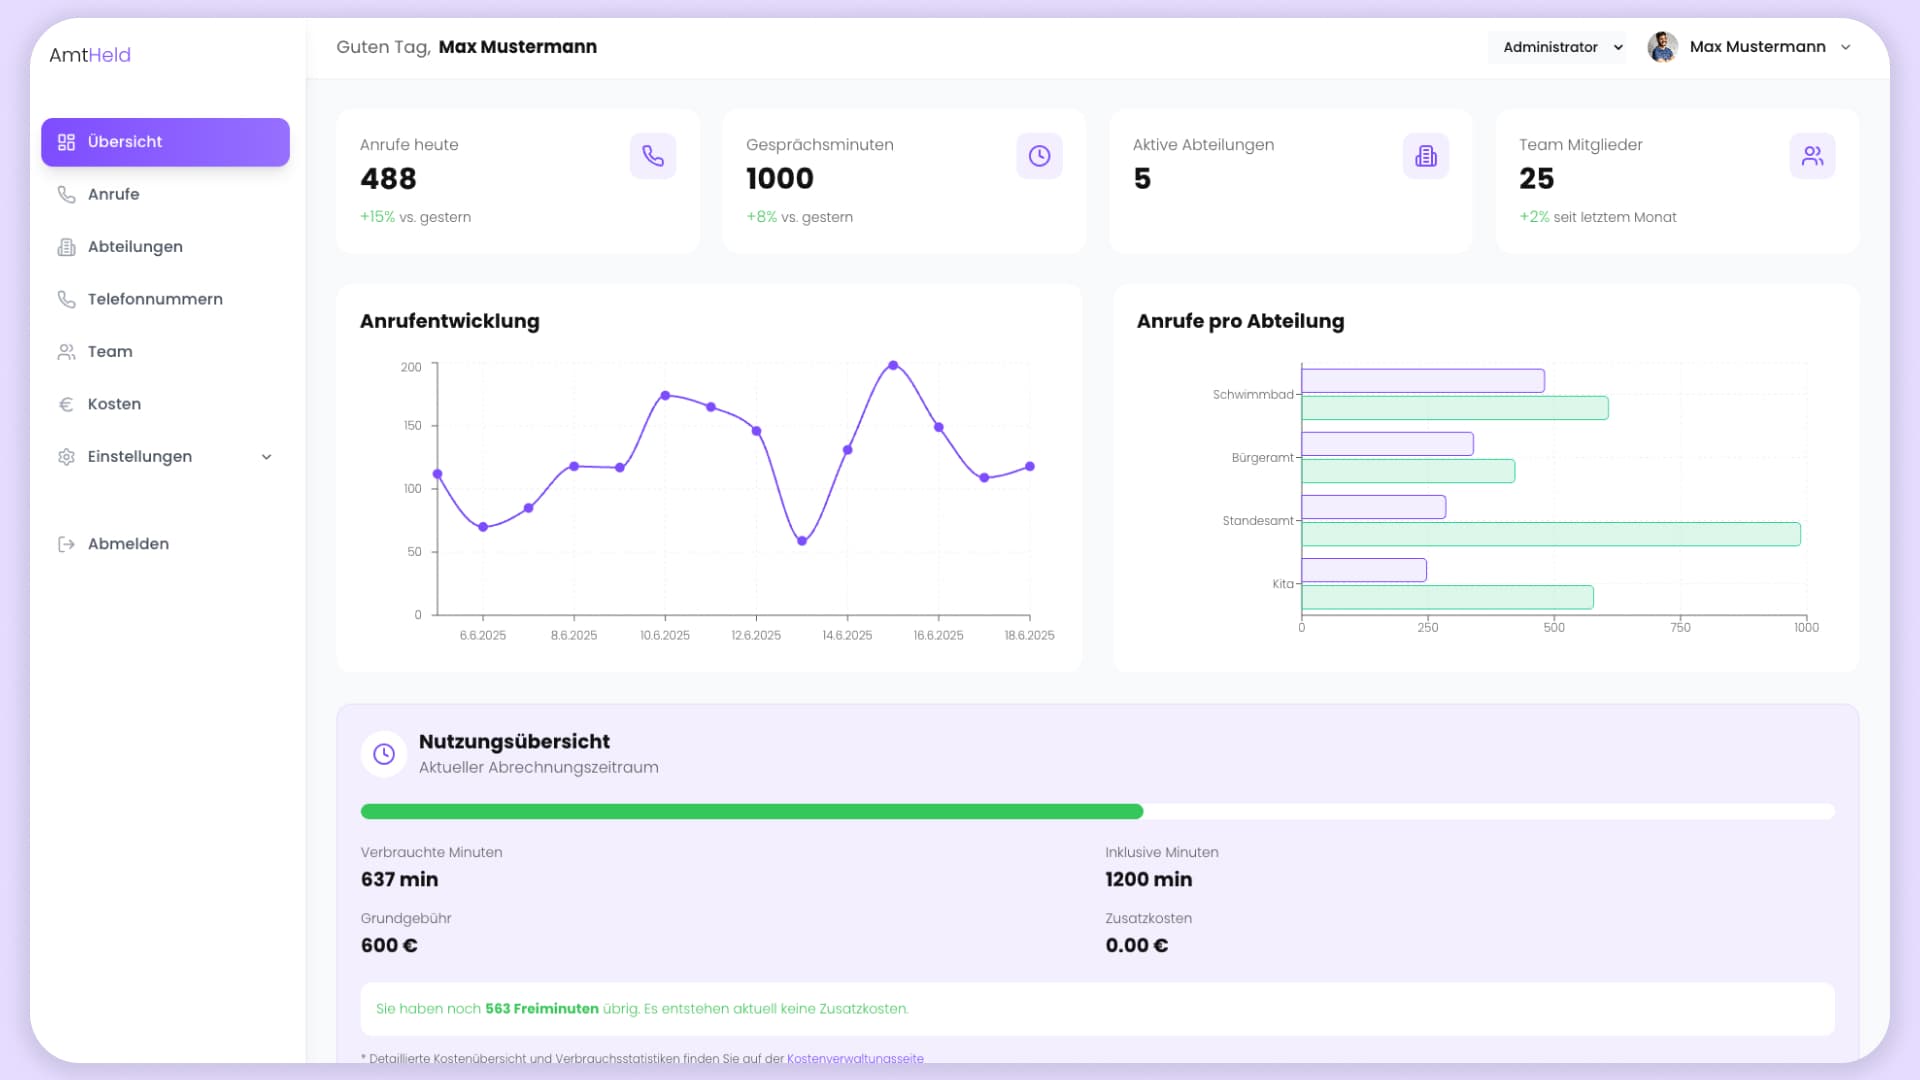
Task: Open the Team sidebar page
Action: [x=110, y=352]
